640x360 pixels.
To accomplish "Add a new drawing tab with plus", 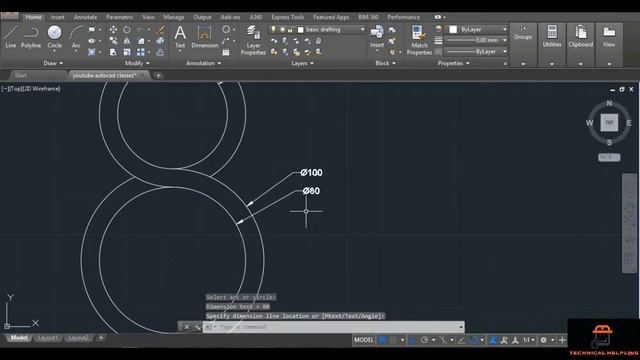I will (158, 76).
